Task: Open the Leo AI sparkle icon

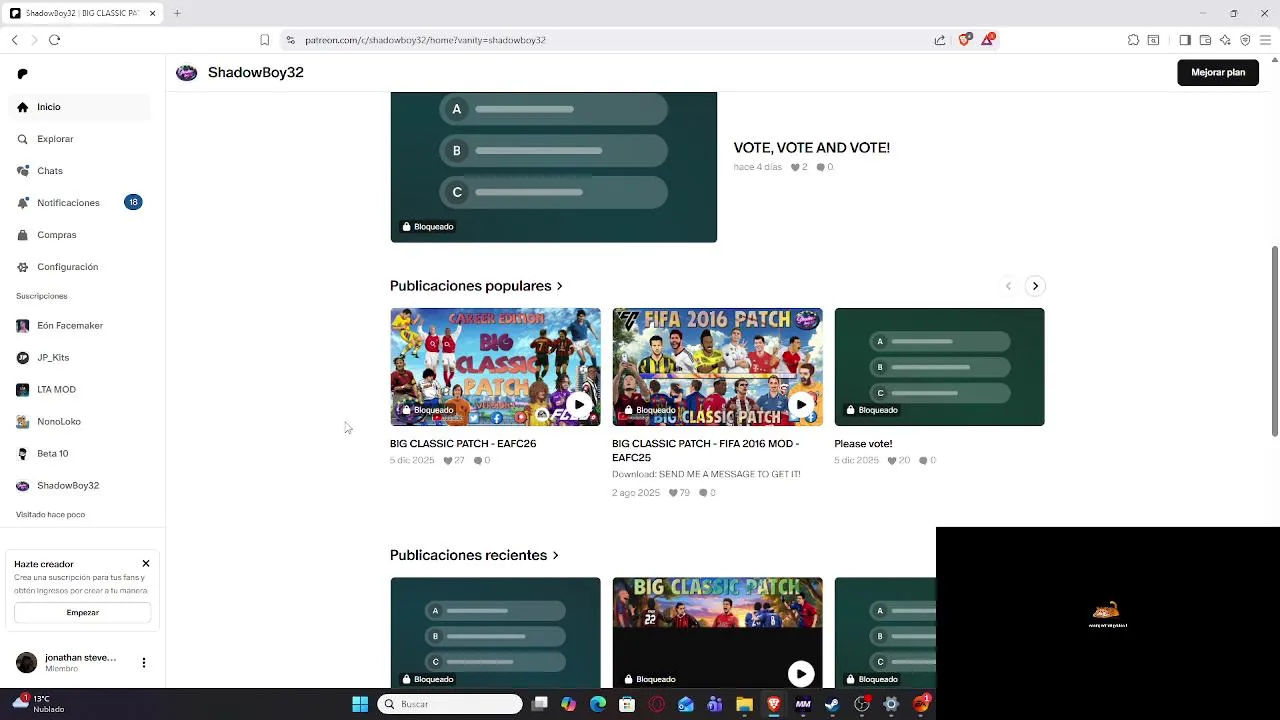Action: coord(1225,40)
